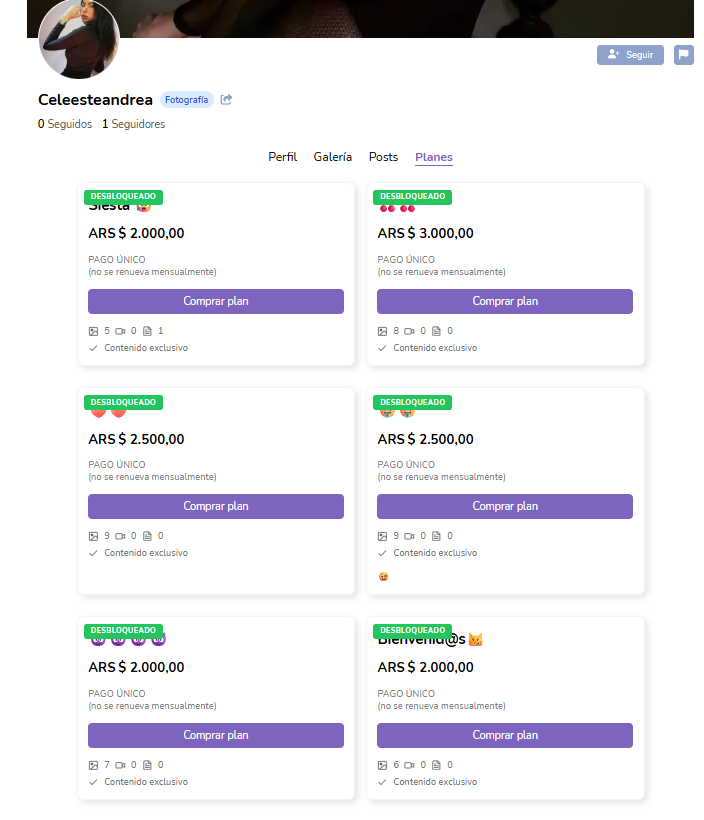Image resolution: width=704 pixels, height=820 pixels.
Task: Click the Fotografía category tag
Action: point(187,100)
